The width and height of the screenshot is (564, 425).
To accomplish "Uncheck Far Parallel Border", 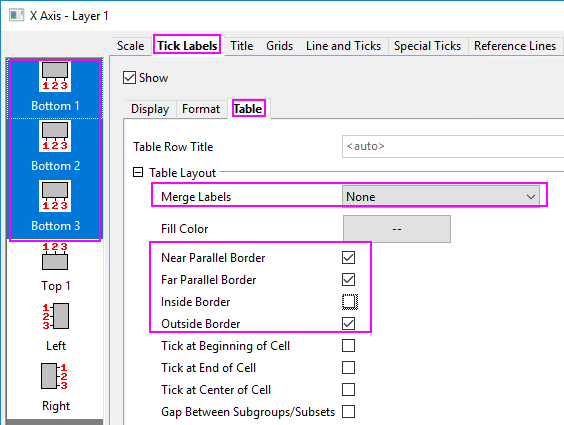I will pos(348,279).
